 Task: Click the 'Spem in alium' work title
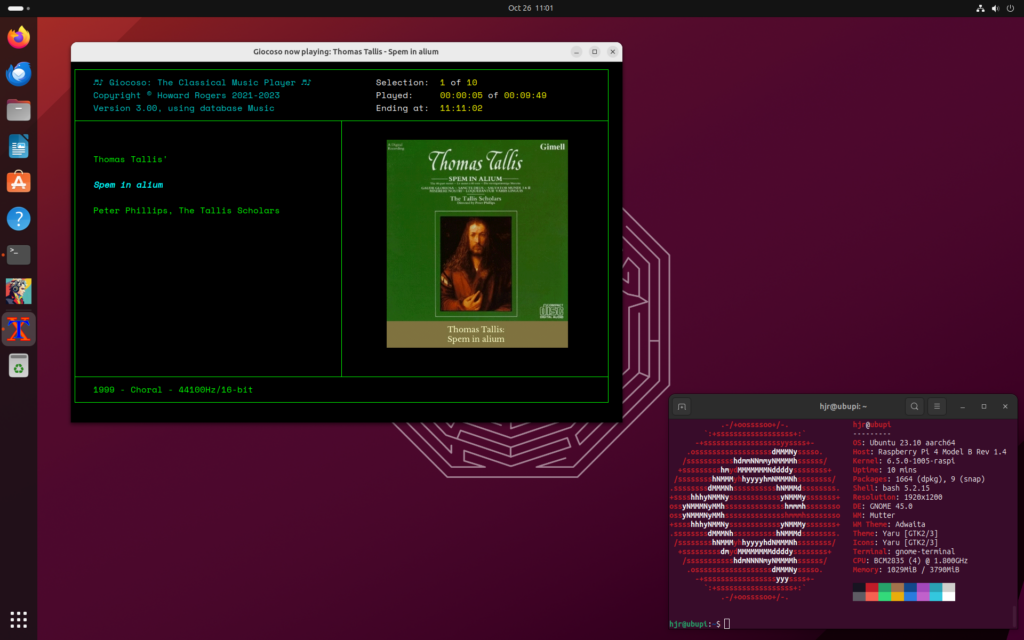tap(128, 185)
